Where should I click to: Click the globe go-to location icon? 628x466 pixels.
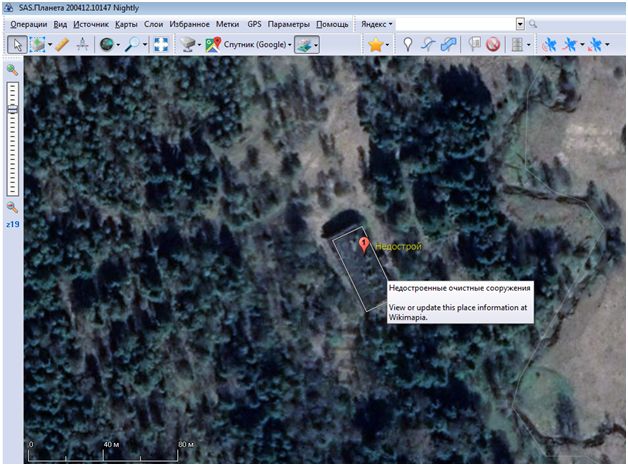coord(107,44)
